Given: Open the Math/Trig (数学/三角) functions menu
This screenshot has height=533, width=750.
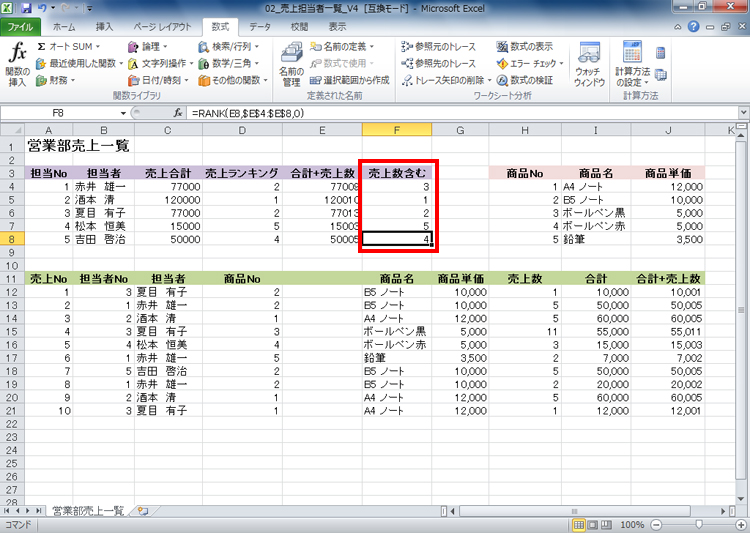Looking at the screenshot, I should click(x=229, y=63).
